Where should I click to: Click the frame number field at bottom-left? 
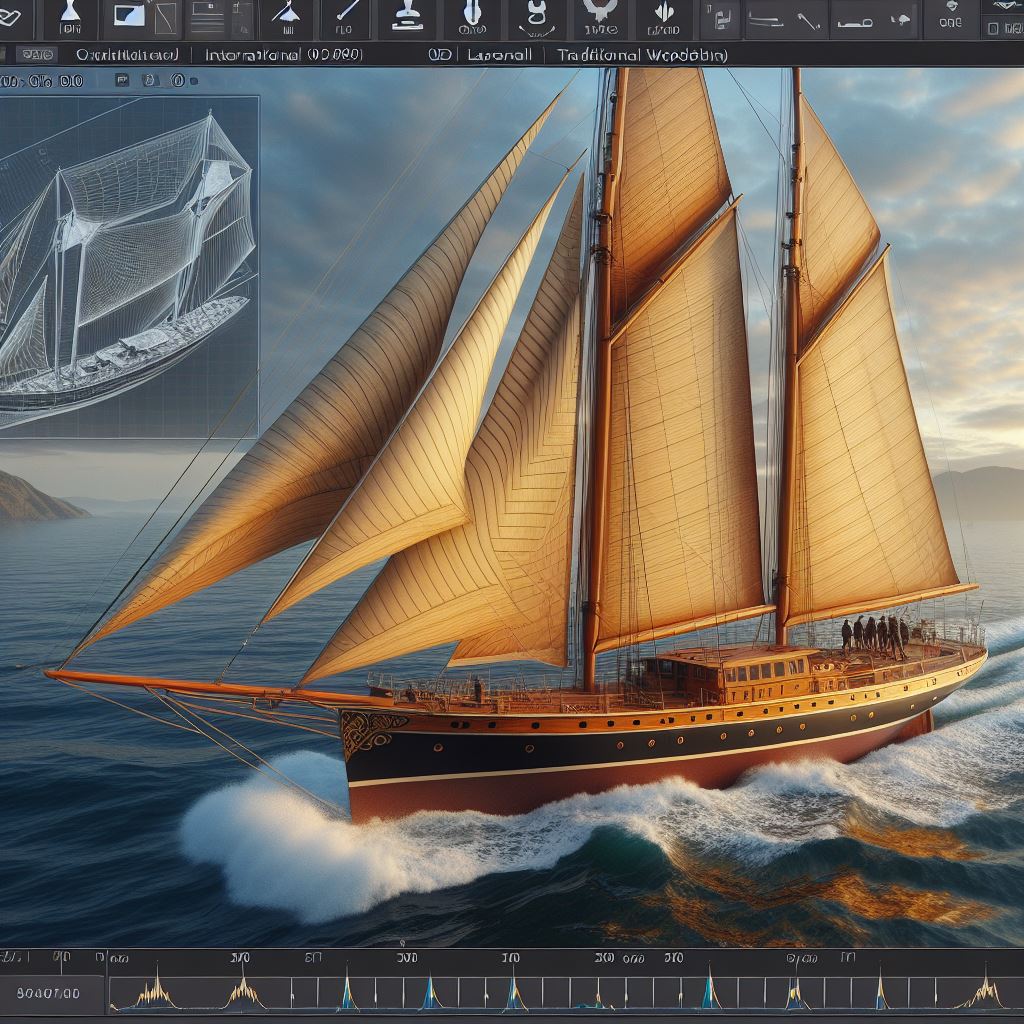50,994
